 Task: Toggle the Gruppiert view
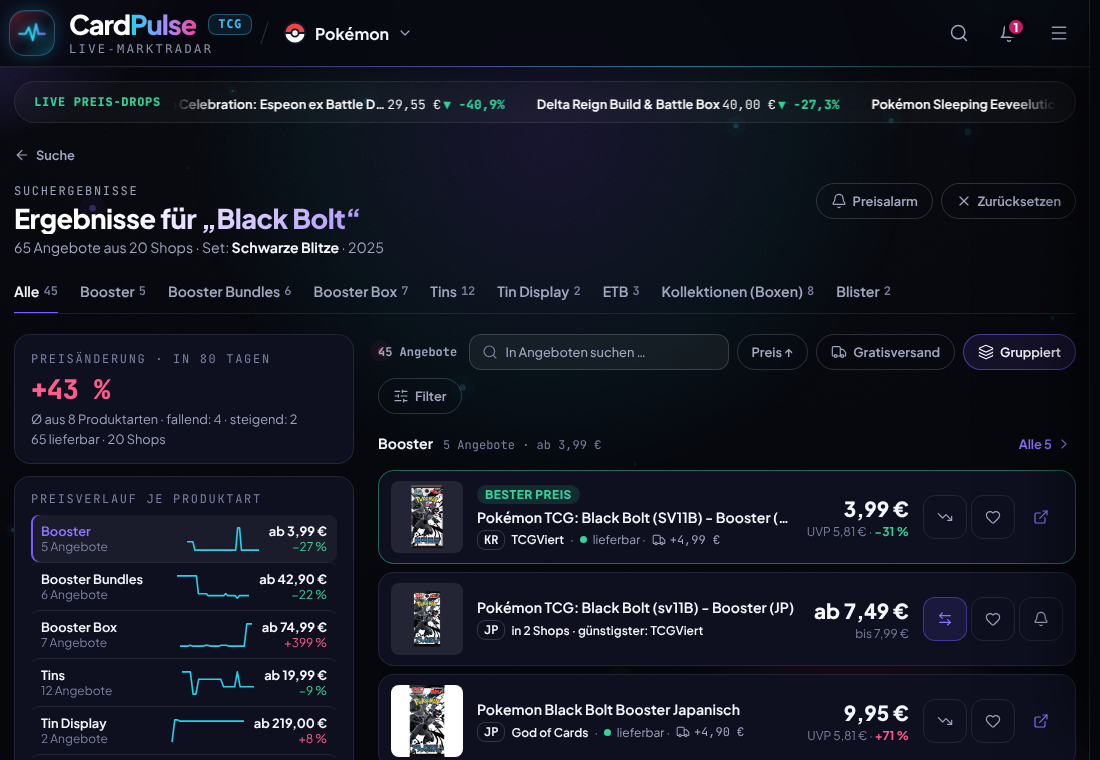[x=1019, y=352]
